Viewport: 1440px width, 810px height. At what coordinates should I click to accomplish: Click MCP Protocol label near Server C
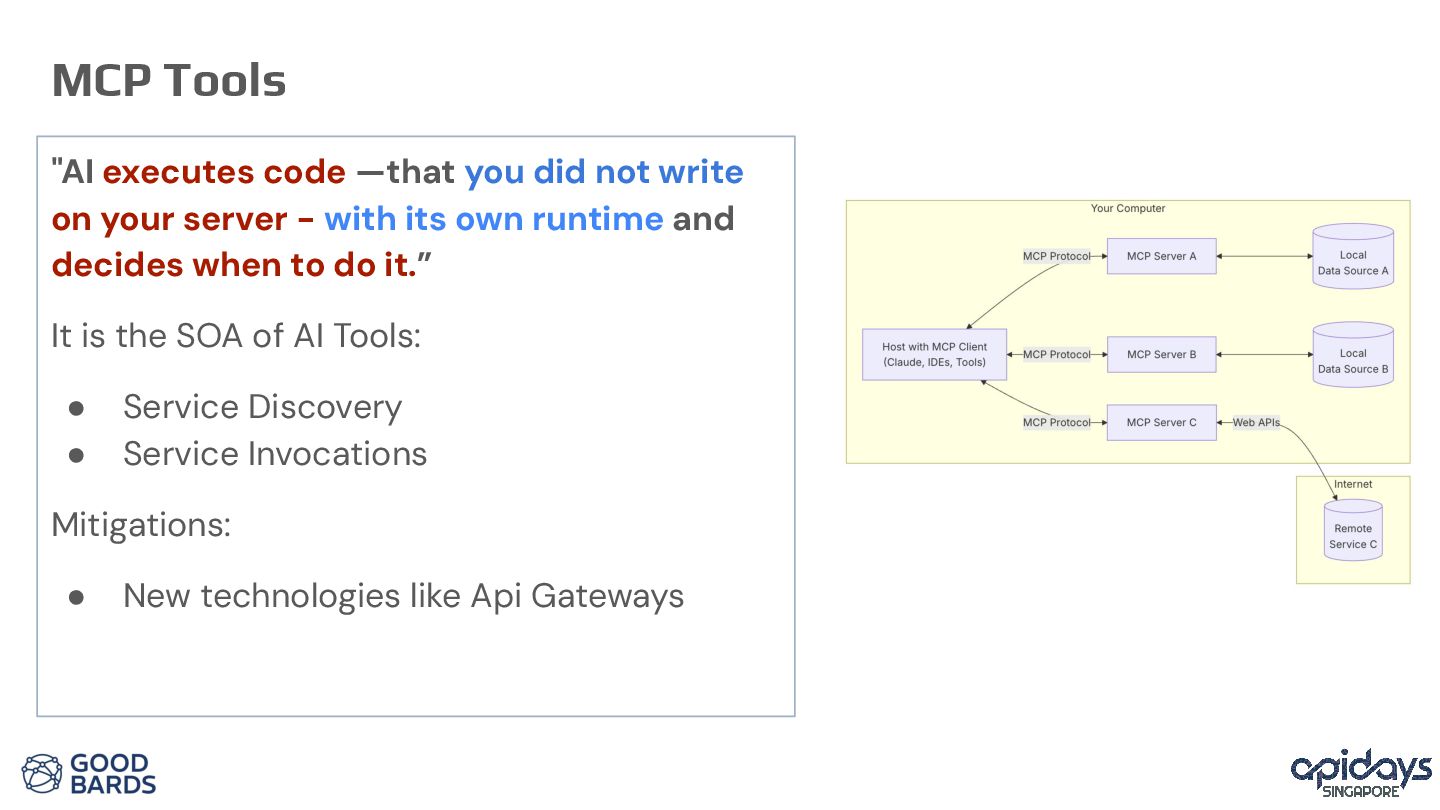click(1056, 422)
